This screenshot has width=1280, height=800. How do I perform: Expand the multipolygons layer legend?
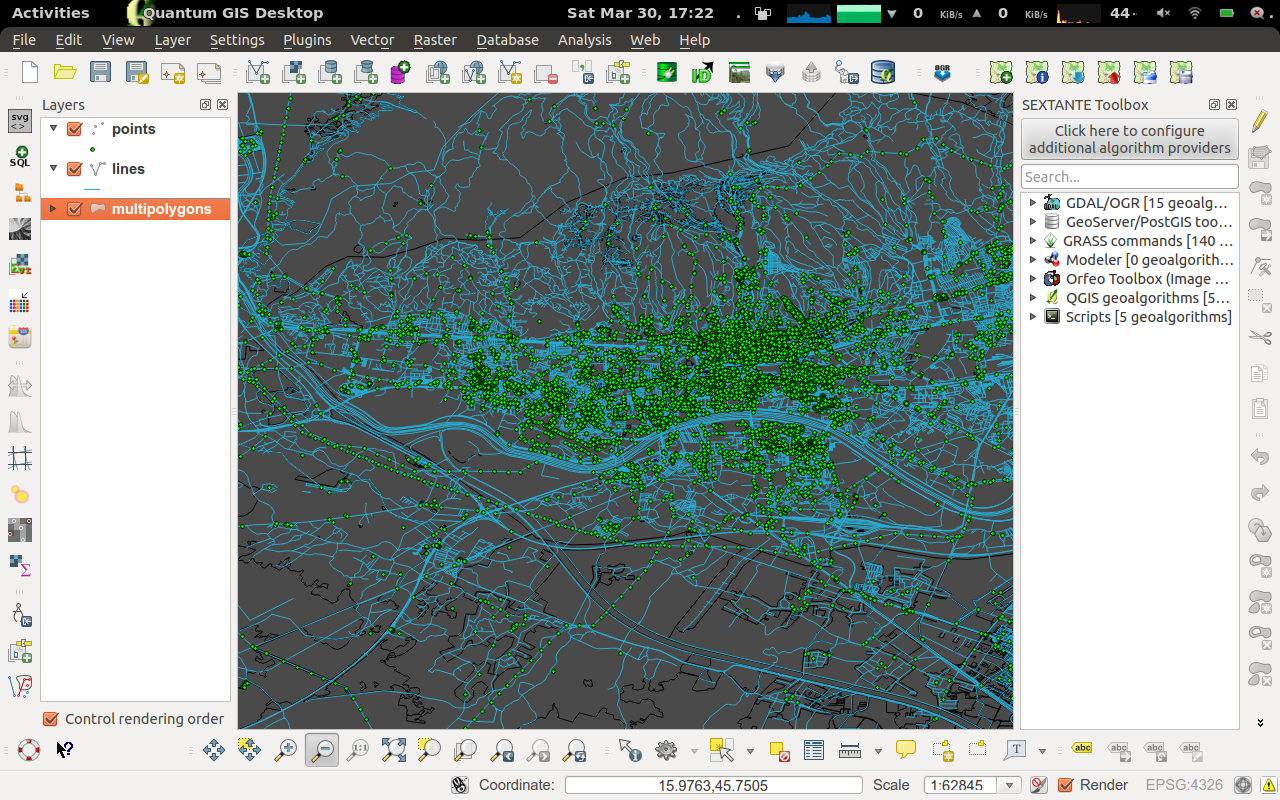tap(53, 209)
